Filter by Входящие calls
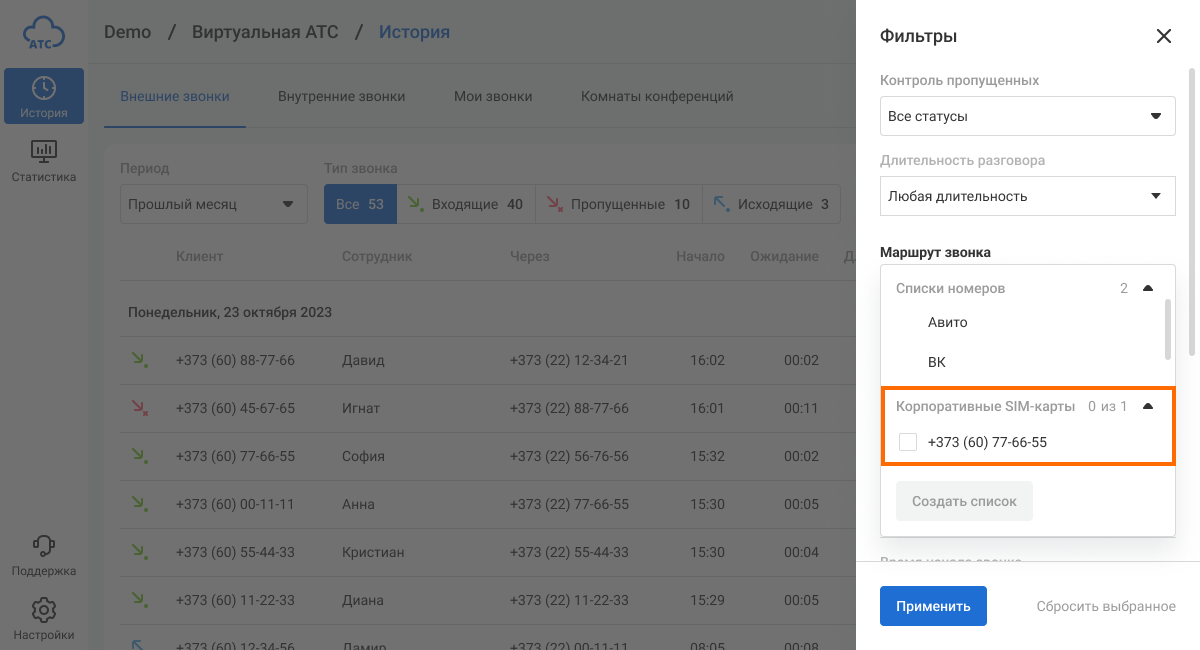 click(x=466, y=204)
